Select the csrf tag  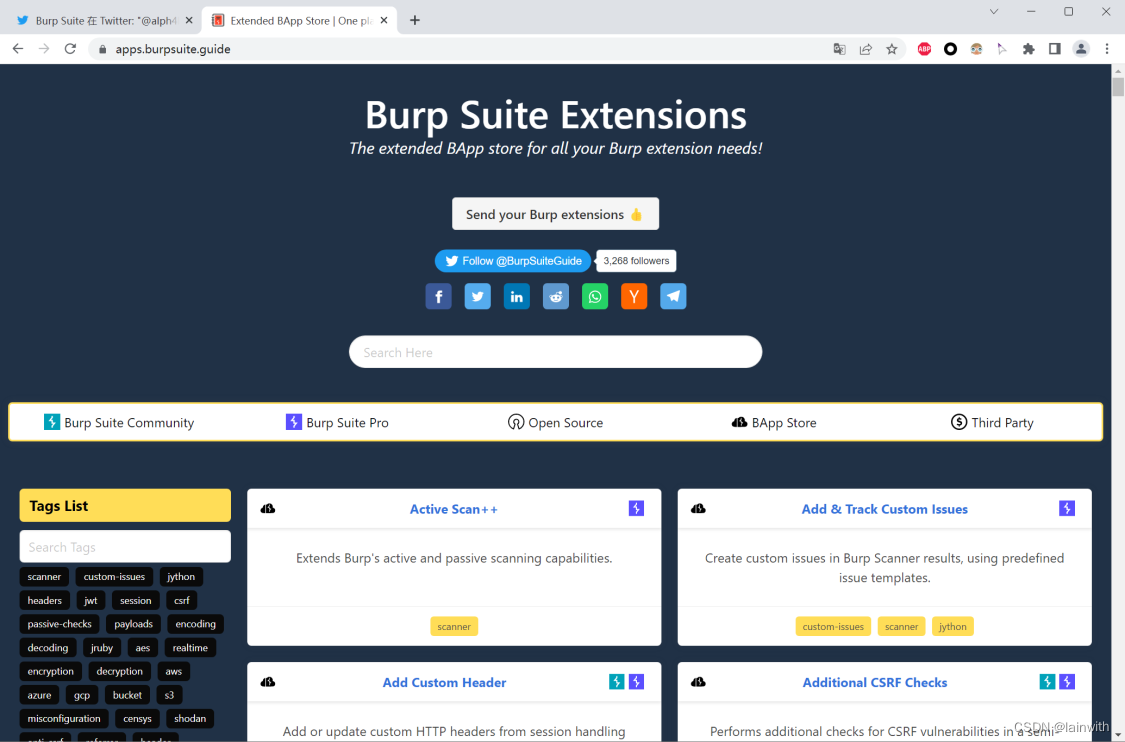click(182, 600)
